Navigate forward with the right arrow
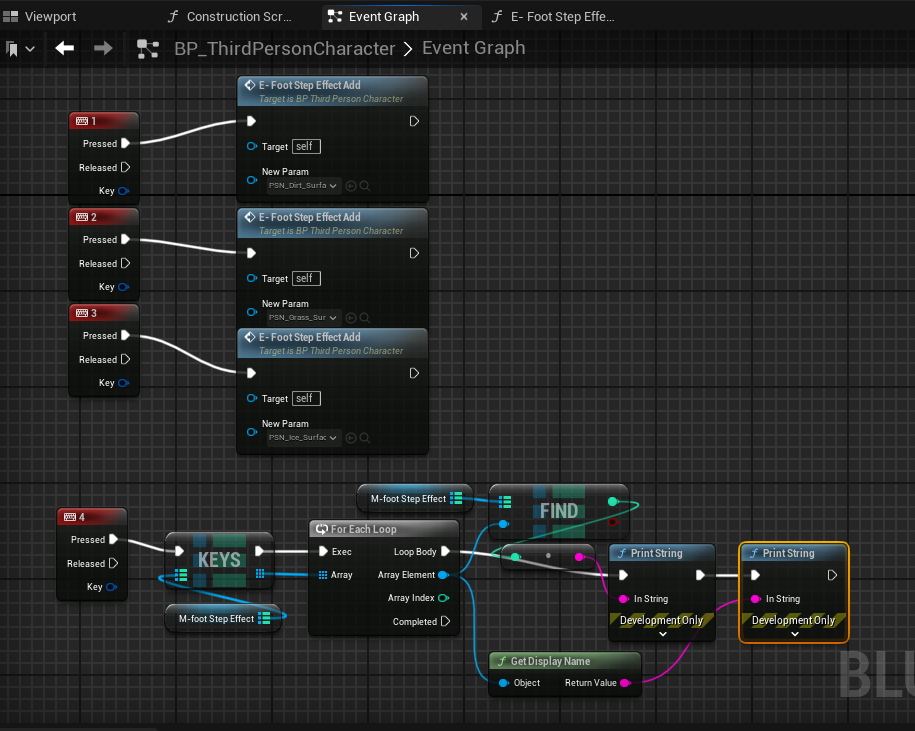Screen dimensions: 915x731 pyautogui.click(x=103, y=48)
